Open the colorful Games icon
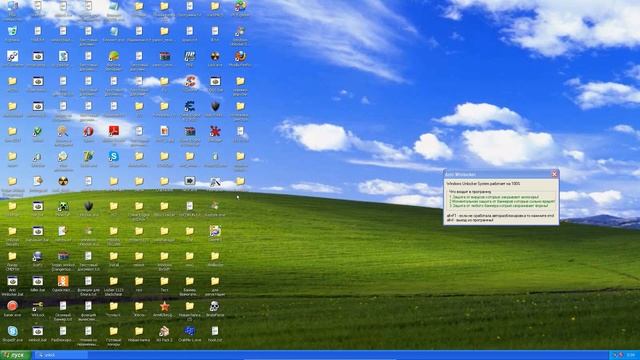640x360 pixels. tap(215, 231)
